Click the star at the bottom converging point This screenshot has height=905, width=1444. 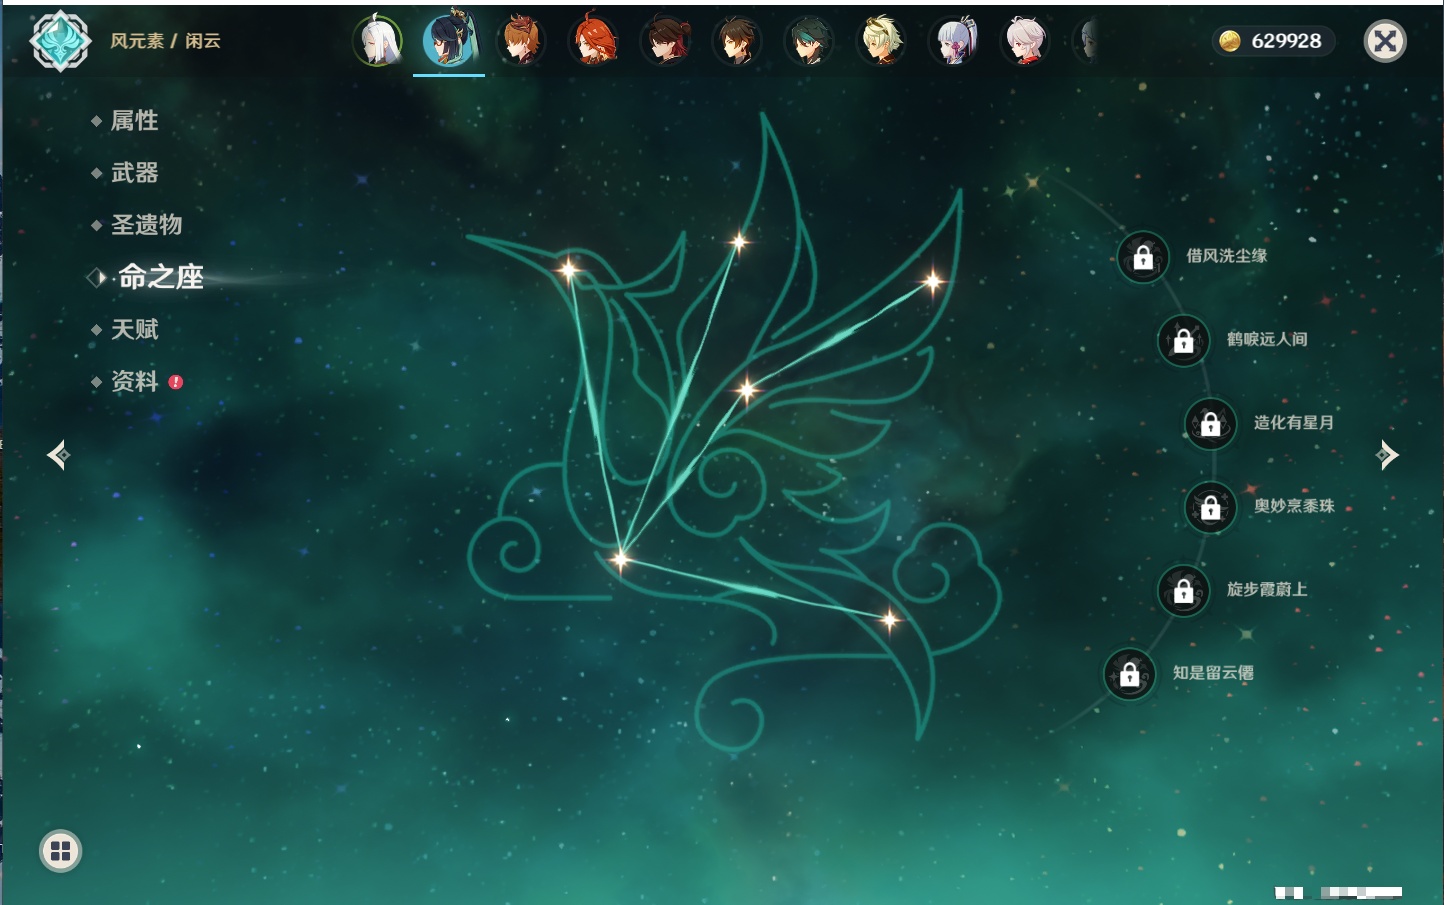[x=620, y=559]
